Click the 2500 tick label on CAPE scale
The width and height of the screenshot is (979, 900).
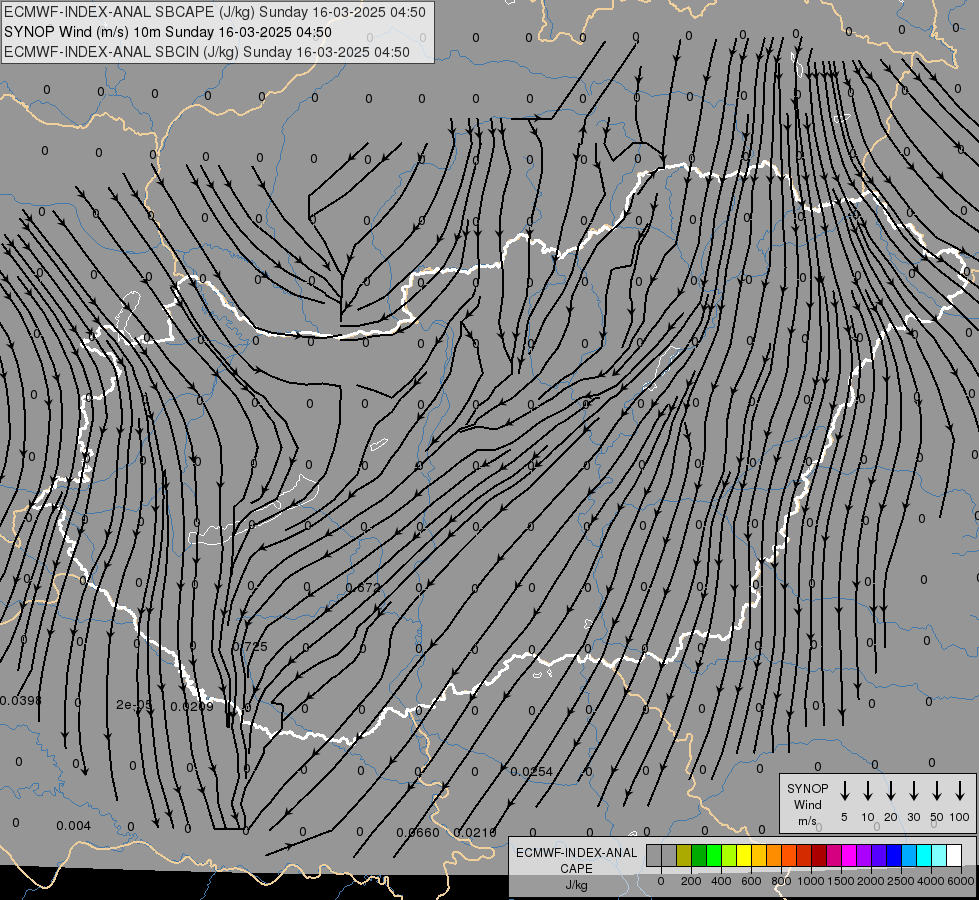pos(900,881)
